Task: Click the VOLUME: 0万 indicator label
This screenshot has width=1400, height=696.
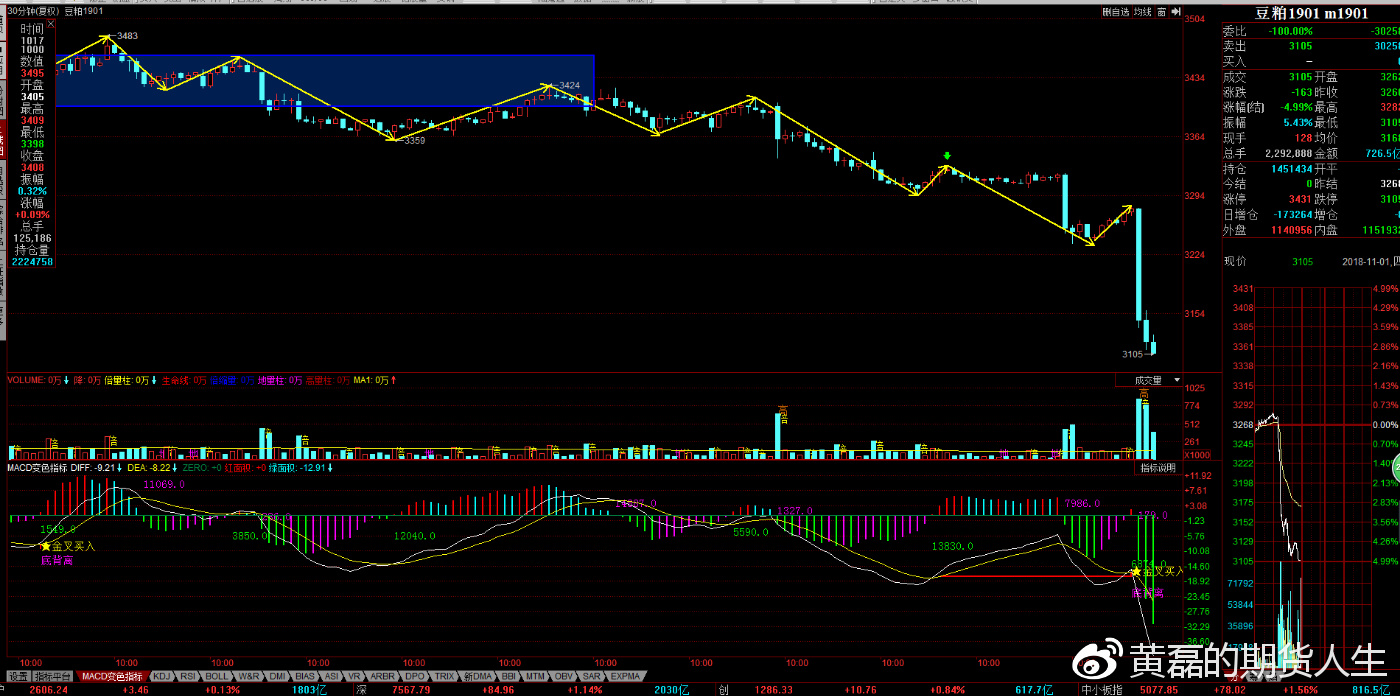Action: click(x=36, y=380)
